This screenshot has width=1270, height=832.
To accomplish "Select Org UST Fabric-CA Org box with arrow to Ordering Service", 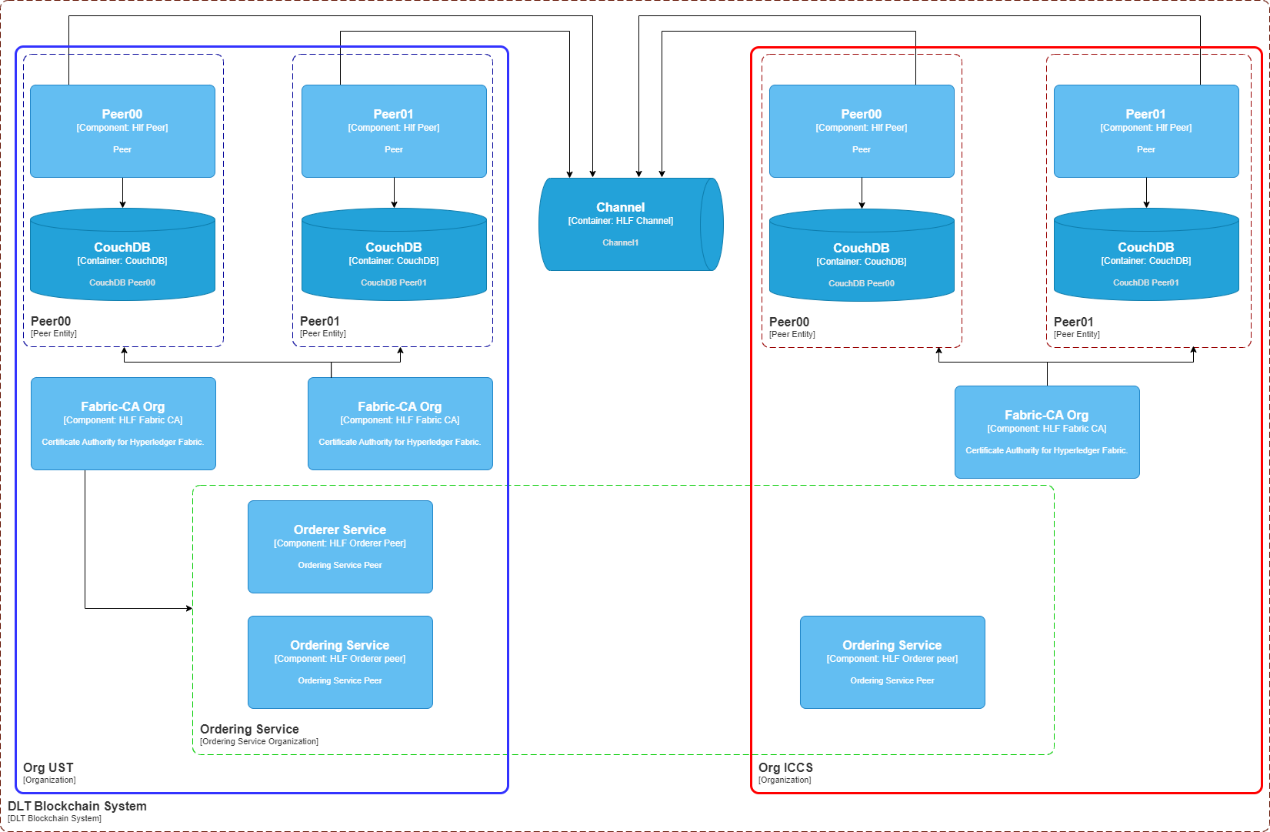I will tap(123, 423).
